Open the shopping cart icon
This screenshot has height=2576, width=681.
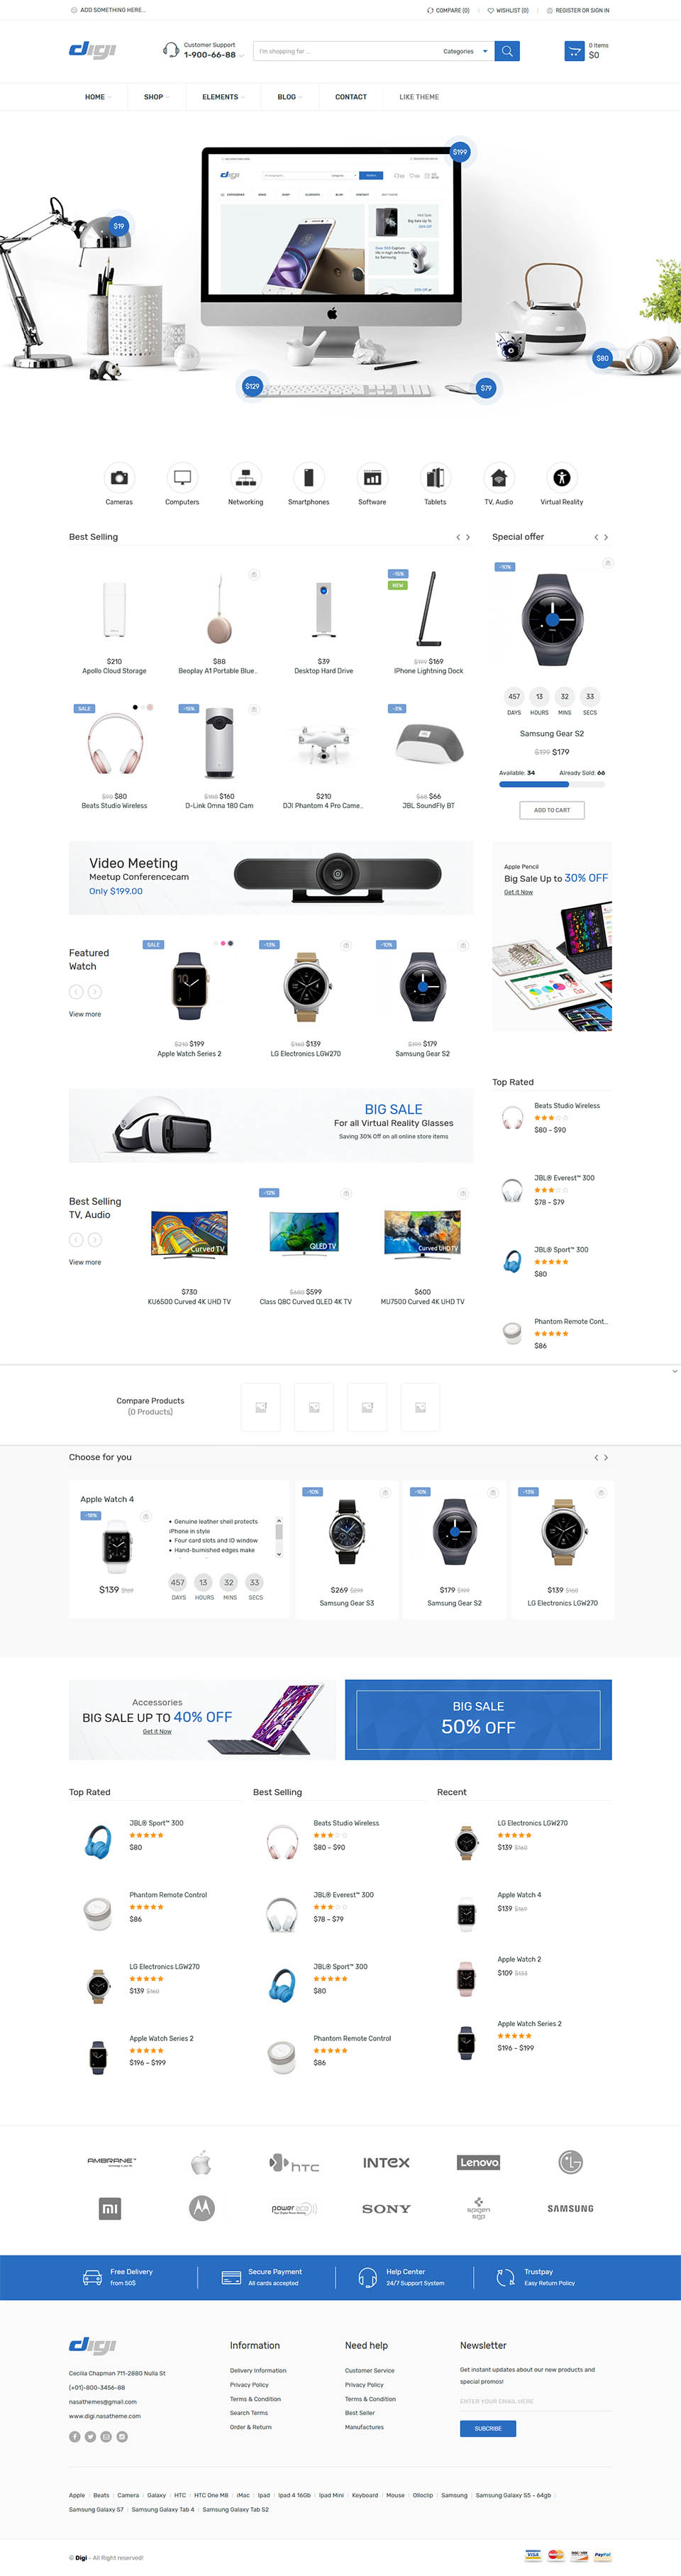pyautogui.click(x=574, y=51)
